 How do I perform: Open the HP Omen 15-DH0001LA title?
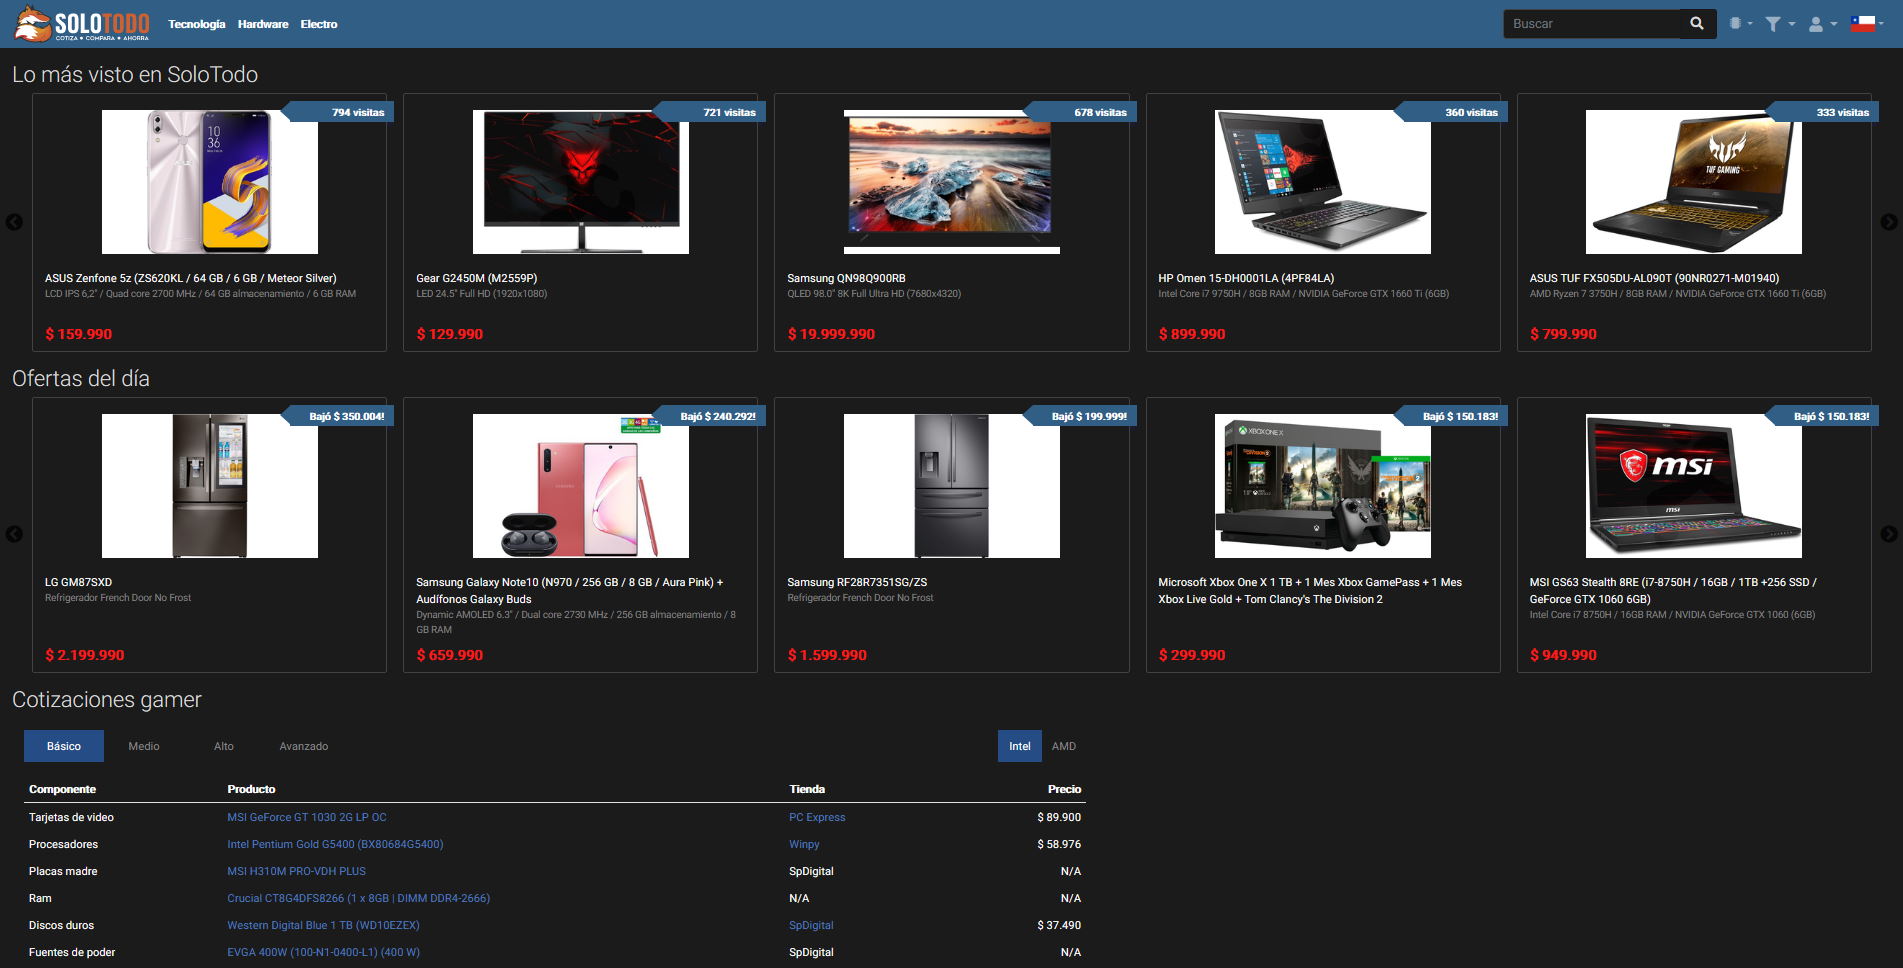1246,278
